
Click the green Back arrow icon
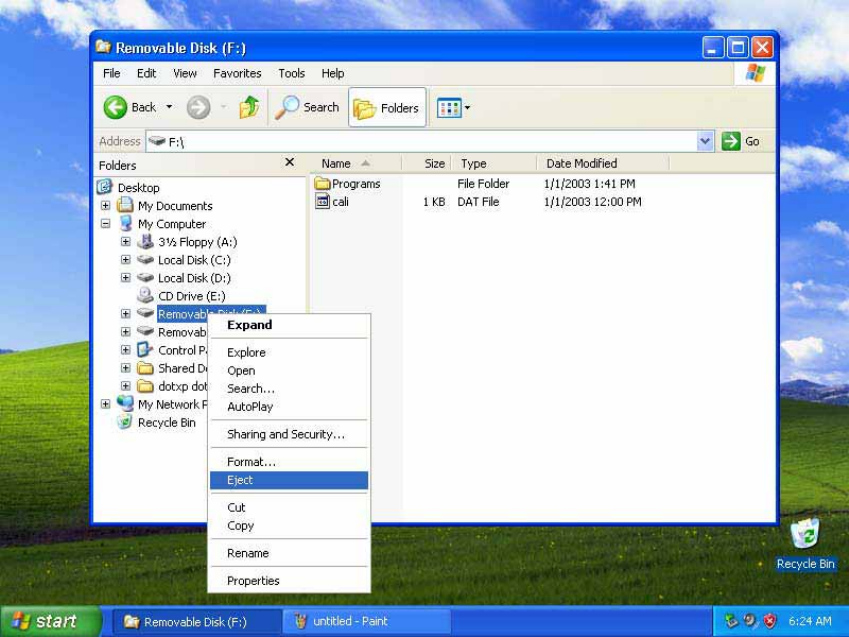115,107
